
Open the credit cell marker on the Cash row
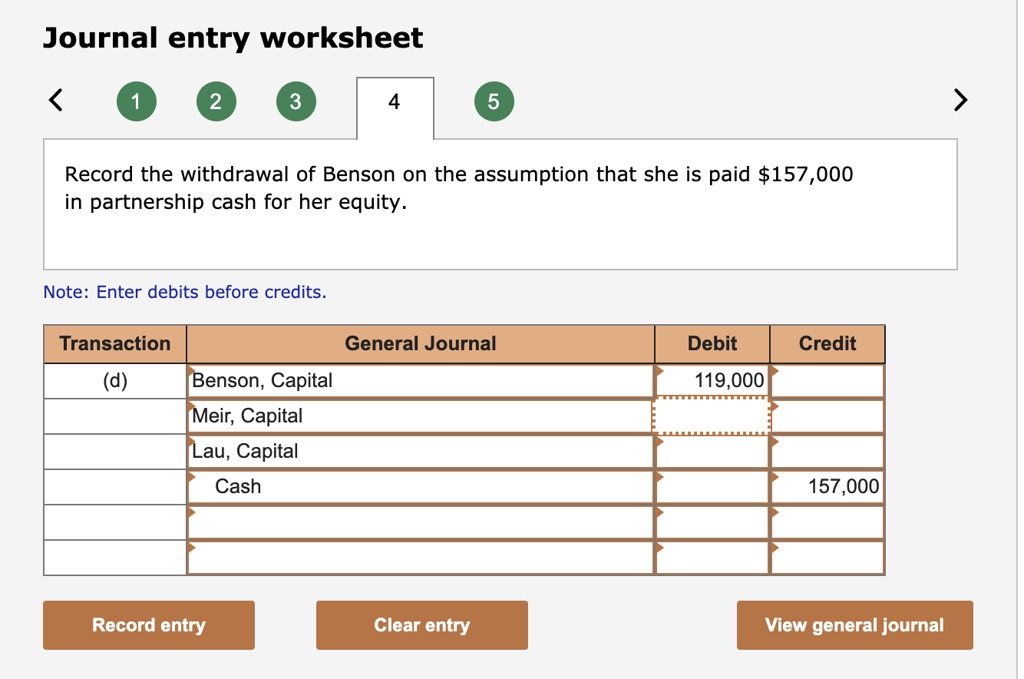point(771,480)
